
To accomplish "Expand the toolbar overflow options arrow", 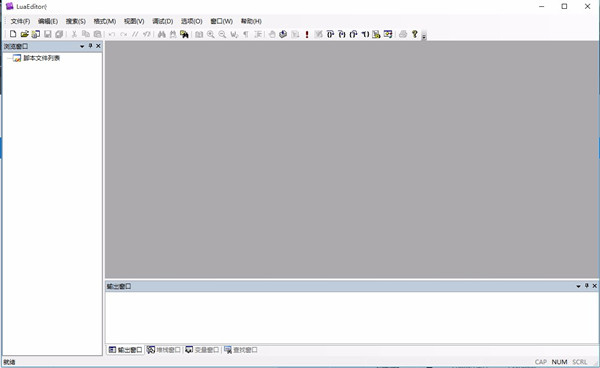I will tap(424, 36).
